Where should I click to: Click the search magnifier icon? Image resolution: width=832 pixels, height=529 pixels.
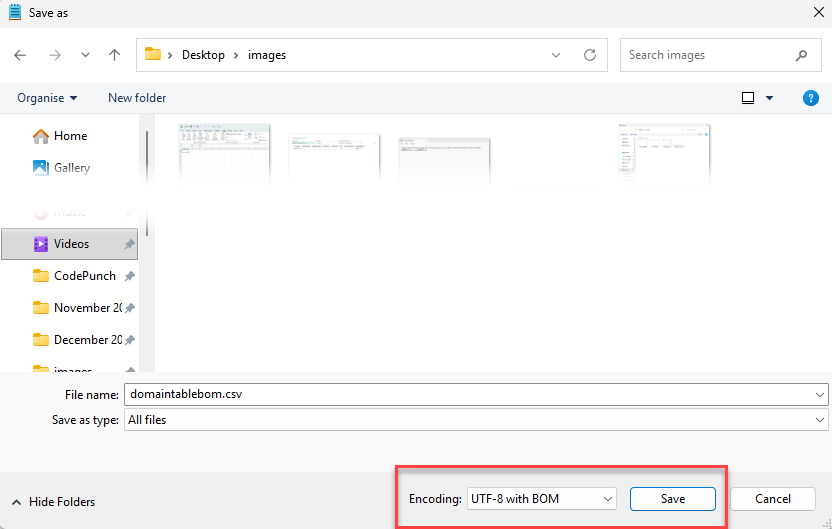click(x=801, y=55)
